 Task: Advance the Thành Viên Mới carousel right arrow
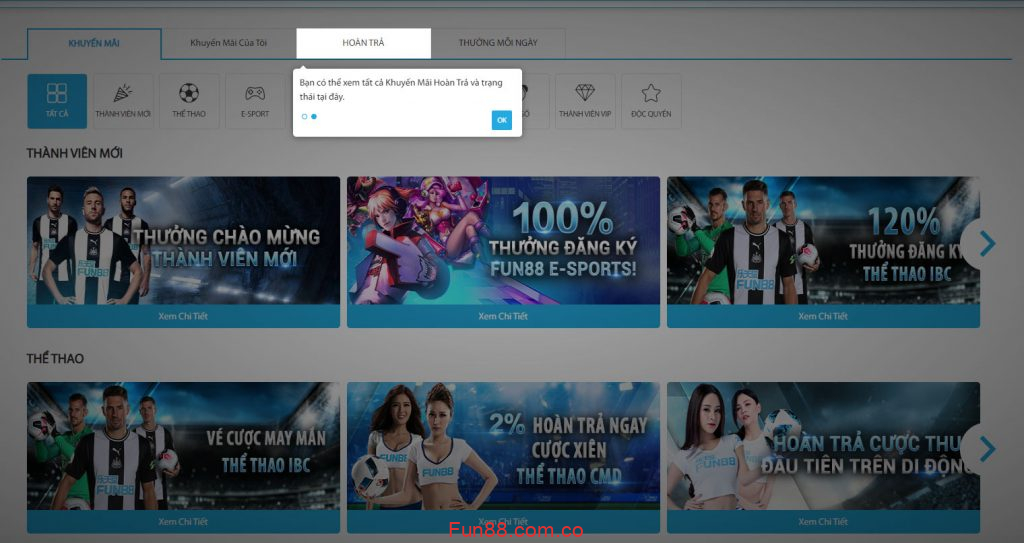987,243
